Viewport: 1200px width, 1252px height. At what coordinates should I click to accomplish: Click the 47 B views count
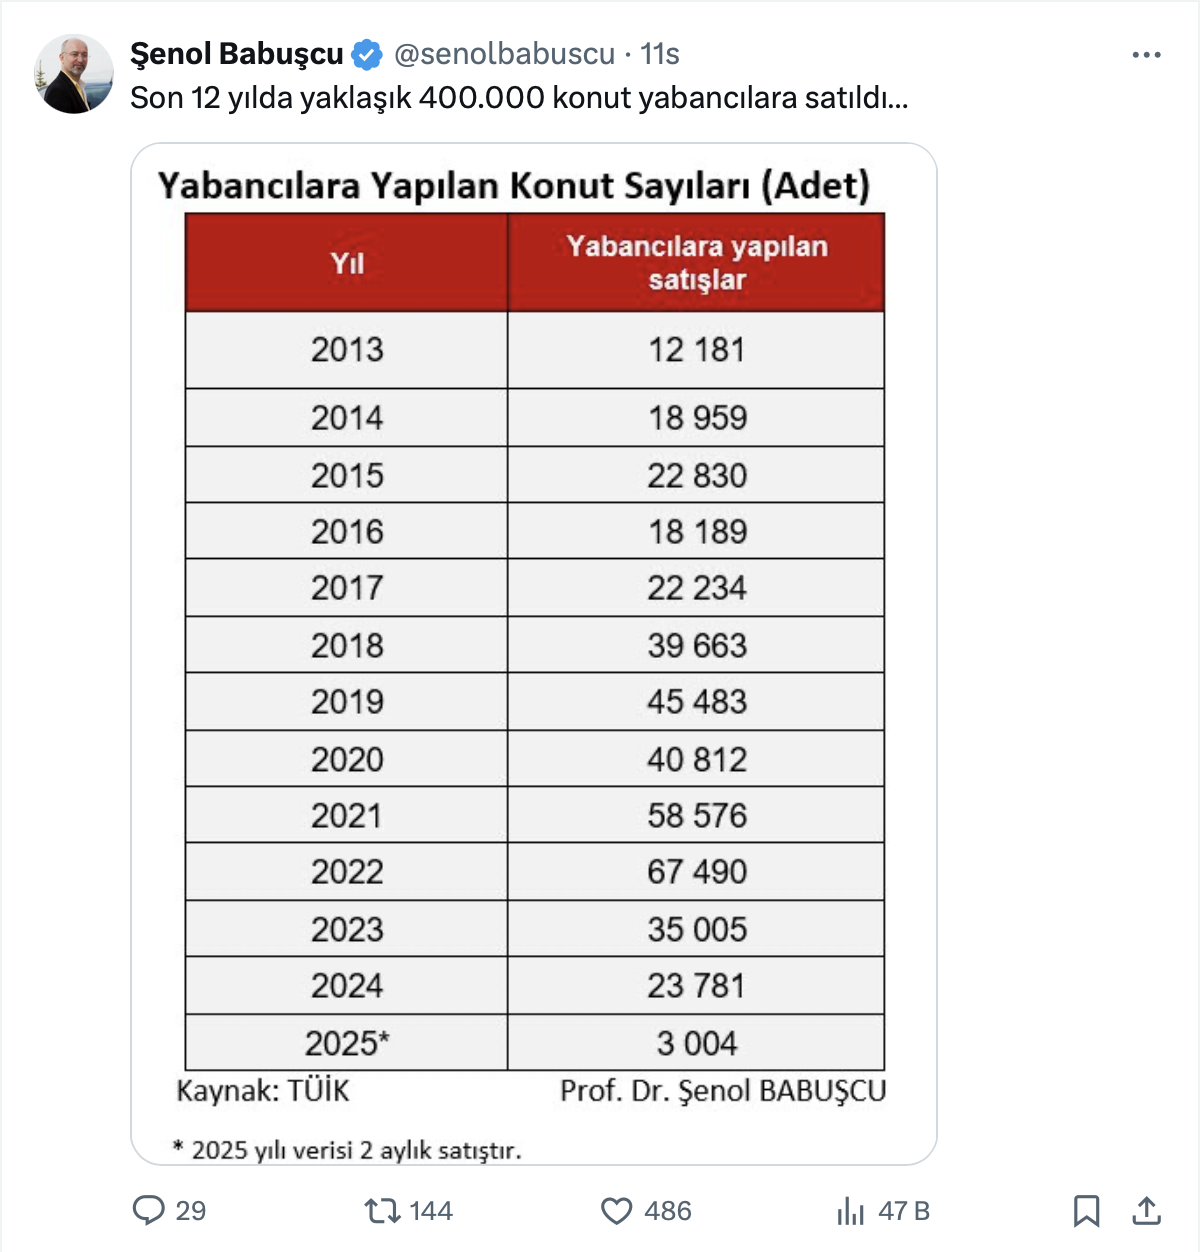904,1211
